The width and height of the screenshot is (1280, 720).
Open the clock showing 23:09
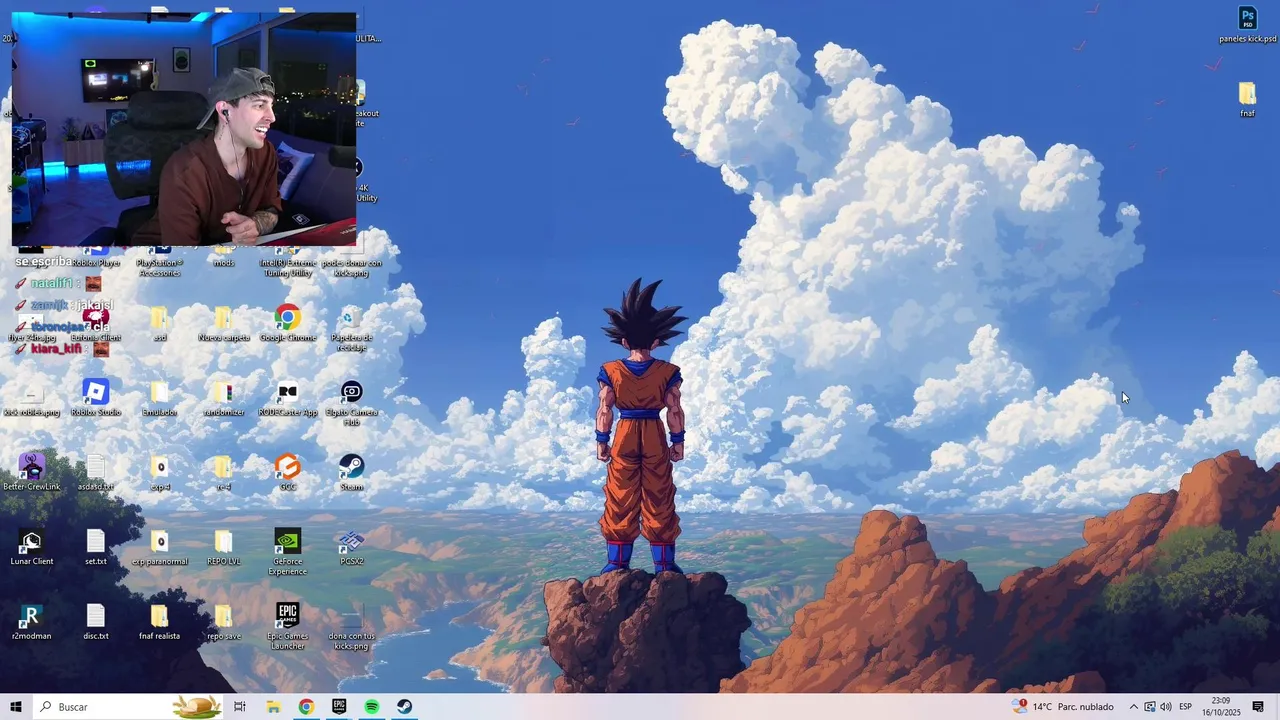1221,707
